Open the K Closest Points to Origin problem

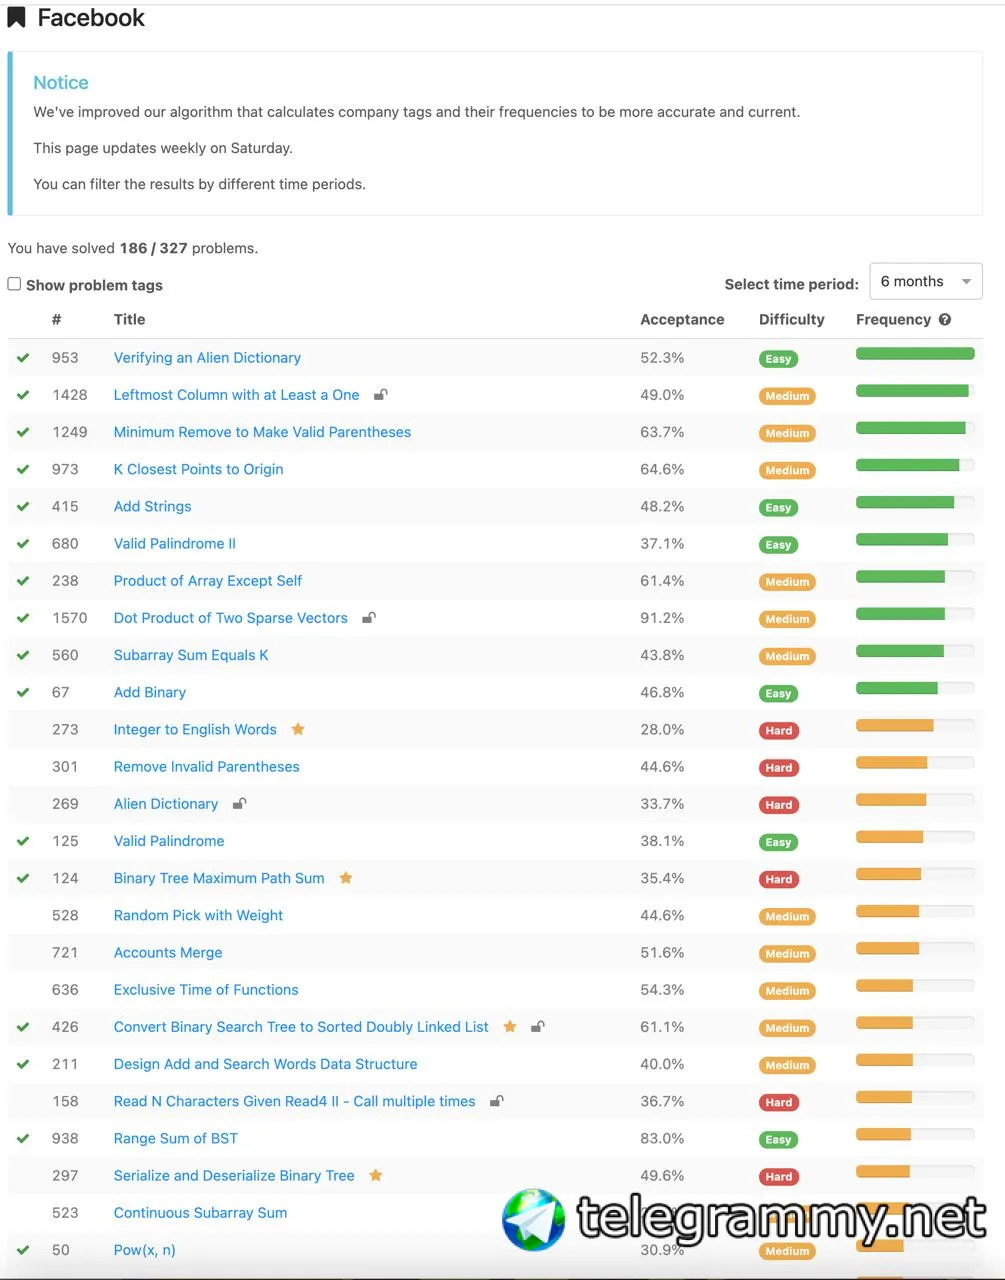click(198, 469)
